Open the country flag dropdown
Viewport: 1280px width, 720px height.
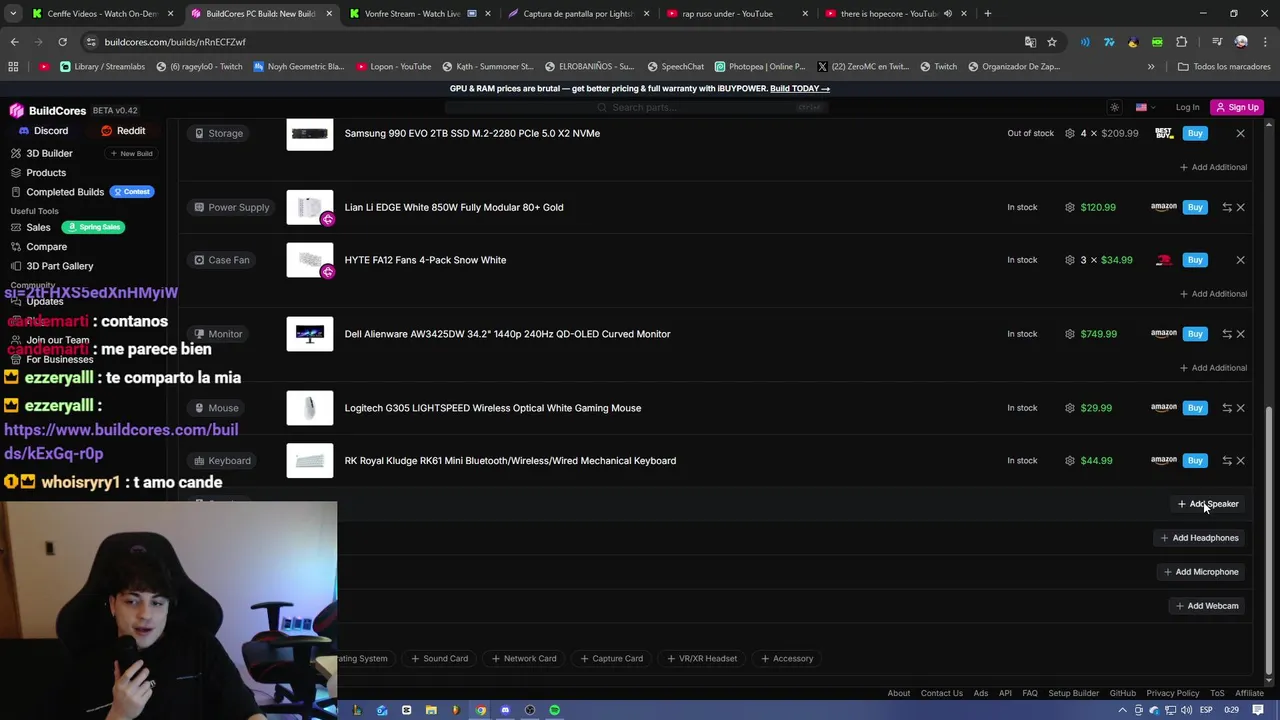coord(1146,107)
